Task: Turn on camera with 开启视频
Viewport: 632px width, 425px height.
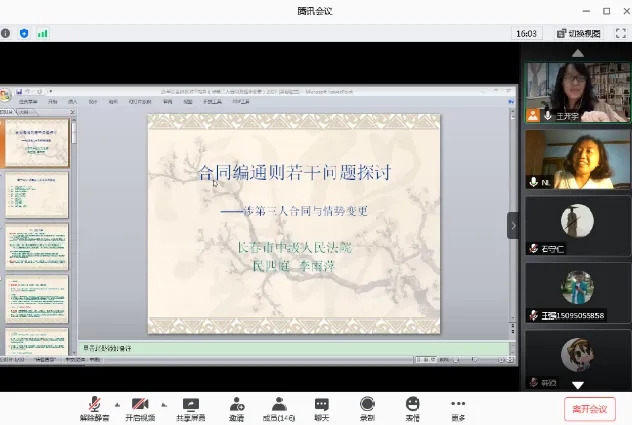Action: pos(141,407)
